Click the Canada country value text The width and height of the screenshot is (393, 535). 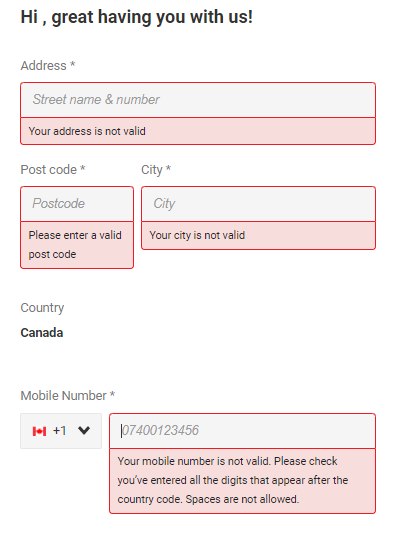[42, 333]
